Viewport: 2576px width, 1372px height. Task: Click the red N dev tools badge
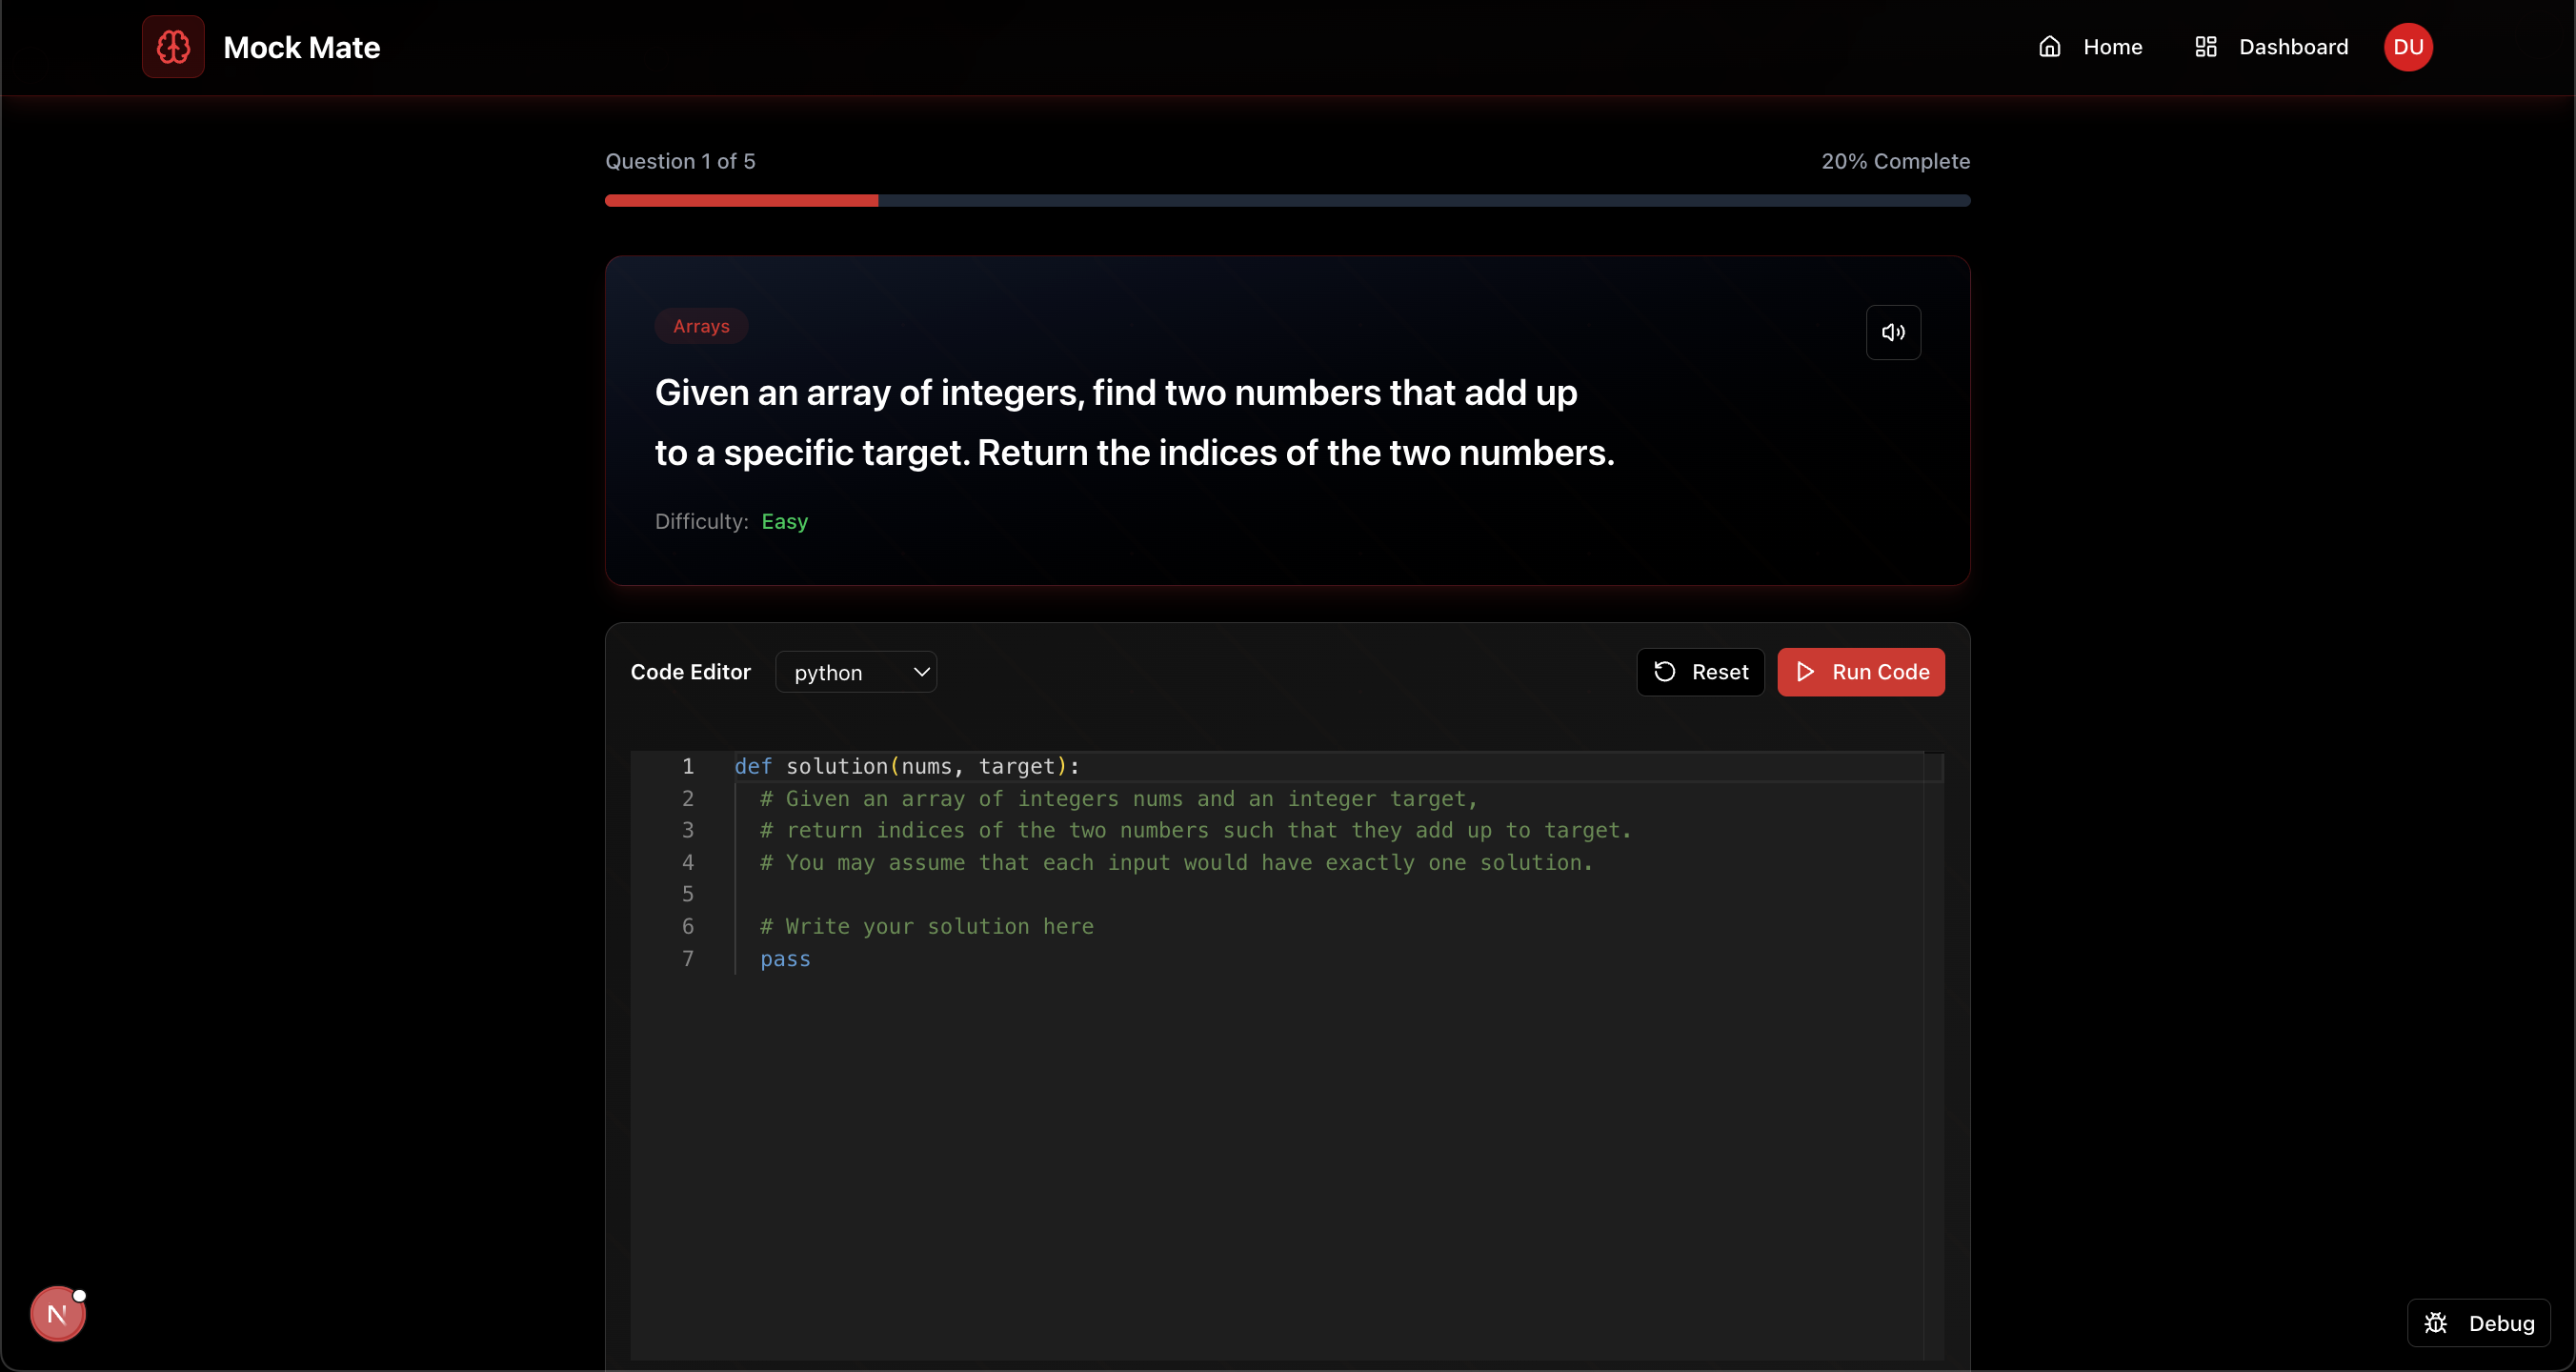tap(57, 1313)
